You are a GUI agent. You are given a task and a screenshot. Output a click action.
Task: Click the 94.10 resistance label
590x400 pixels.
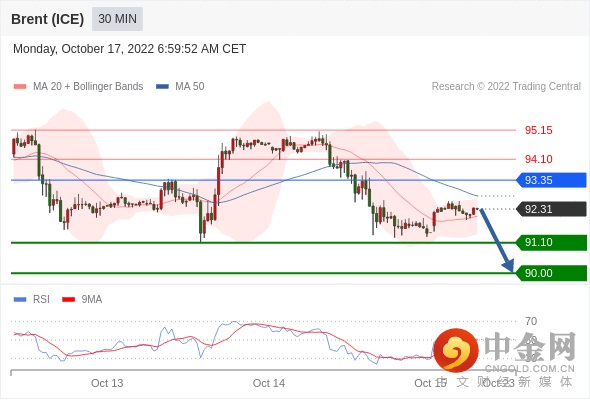pyautogui.click(x=538, y=159)
